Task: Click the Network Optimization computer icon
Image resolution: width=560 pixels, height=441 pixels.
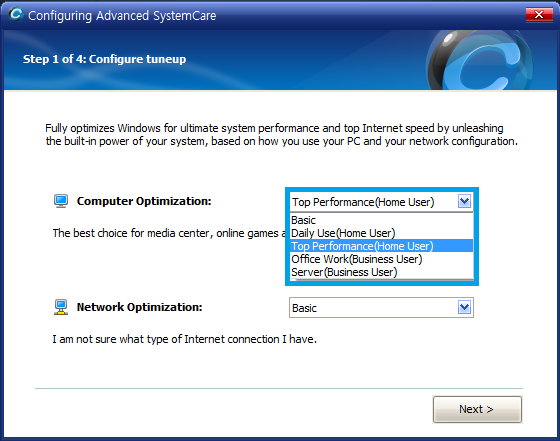Action: 61,307
